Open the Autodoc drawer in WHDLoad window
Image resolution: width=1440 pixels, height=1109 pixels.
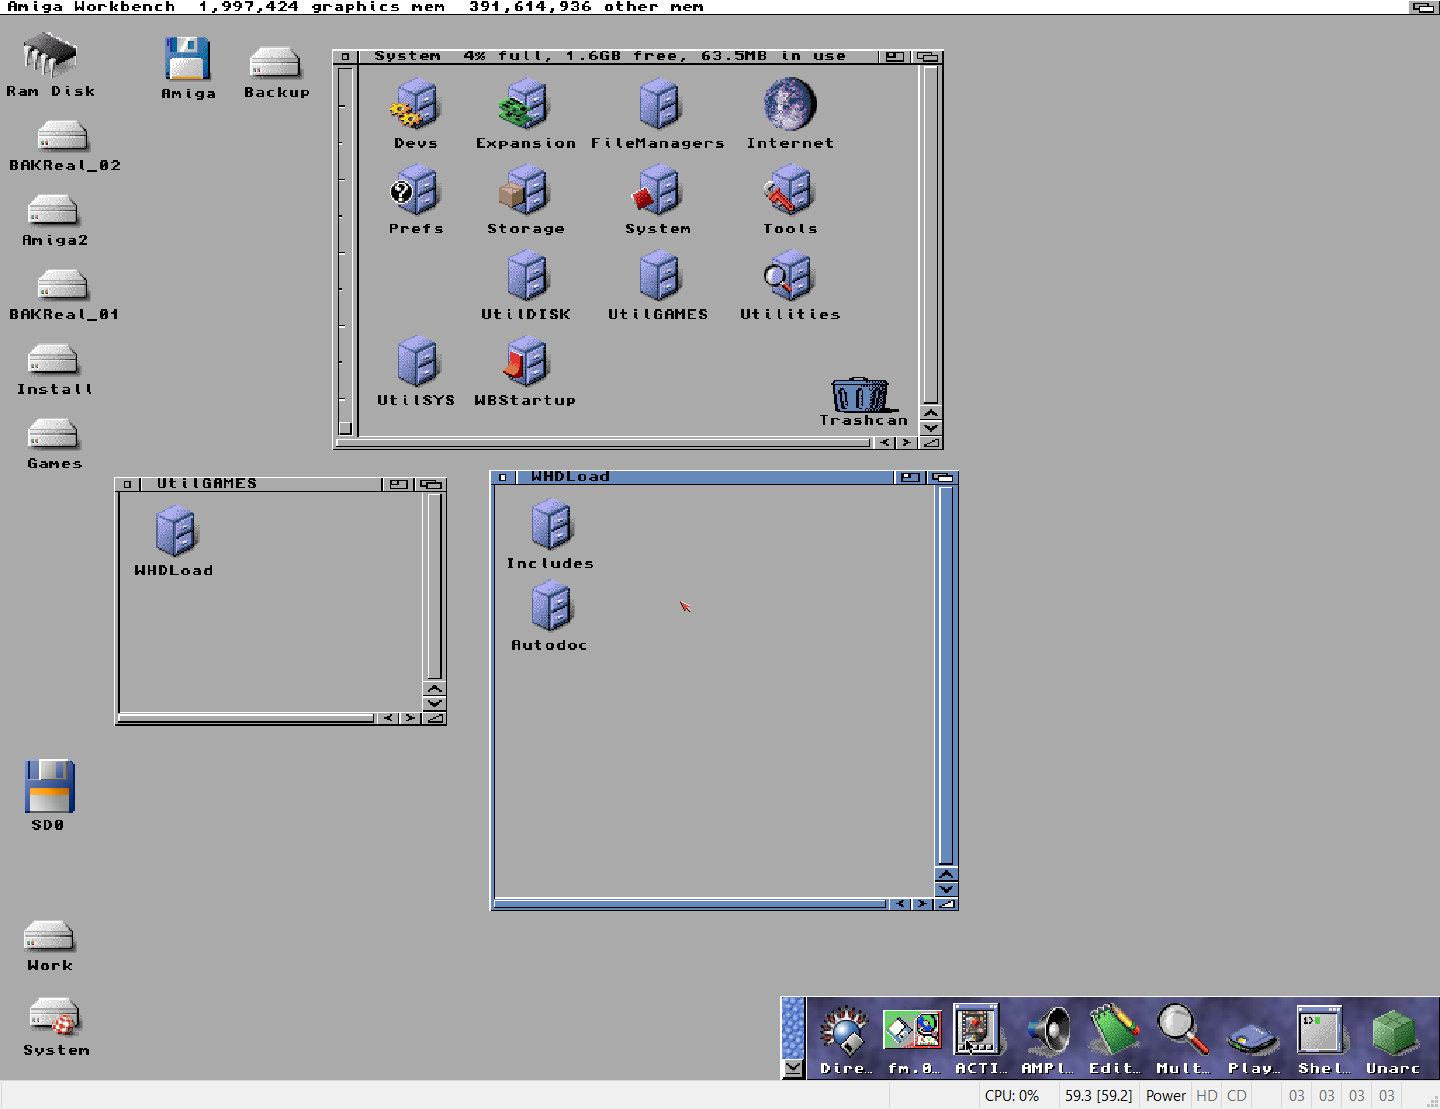(550, 606)
